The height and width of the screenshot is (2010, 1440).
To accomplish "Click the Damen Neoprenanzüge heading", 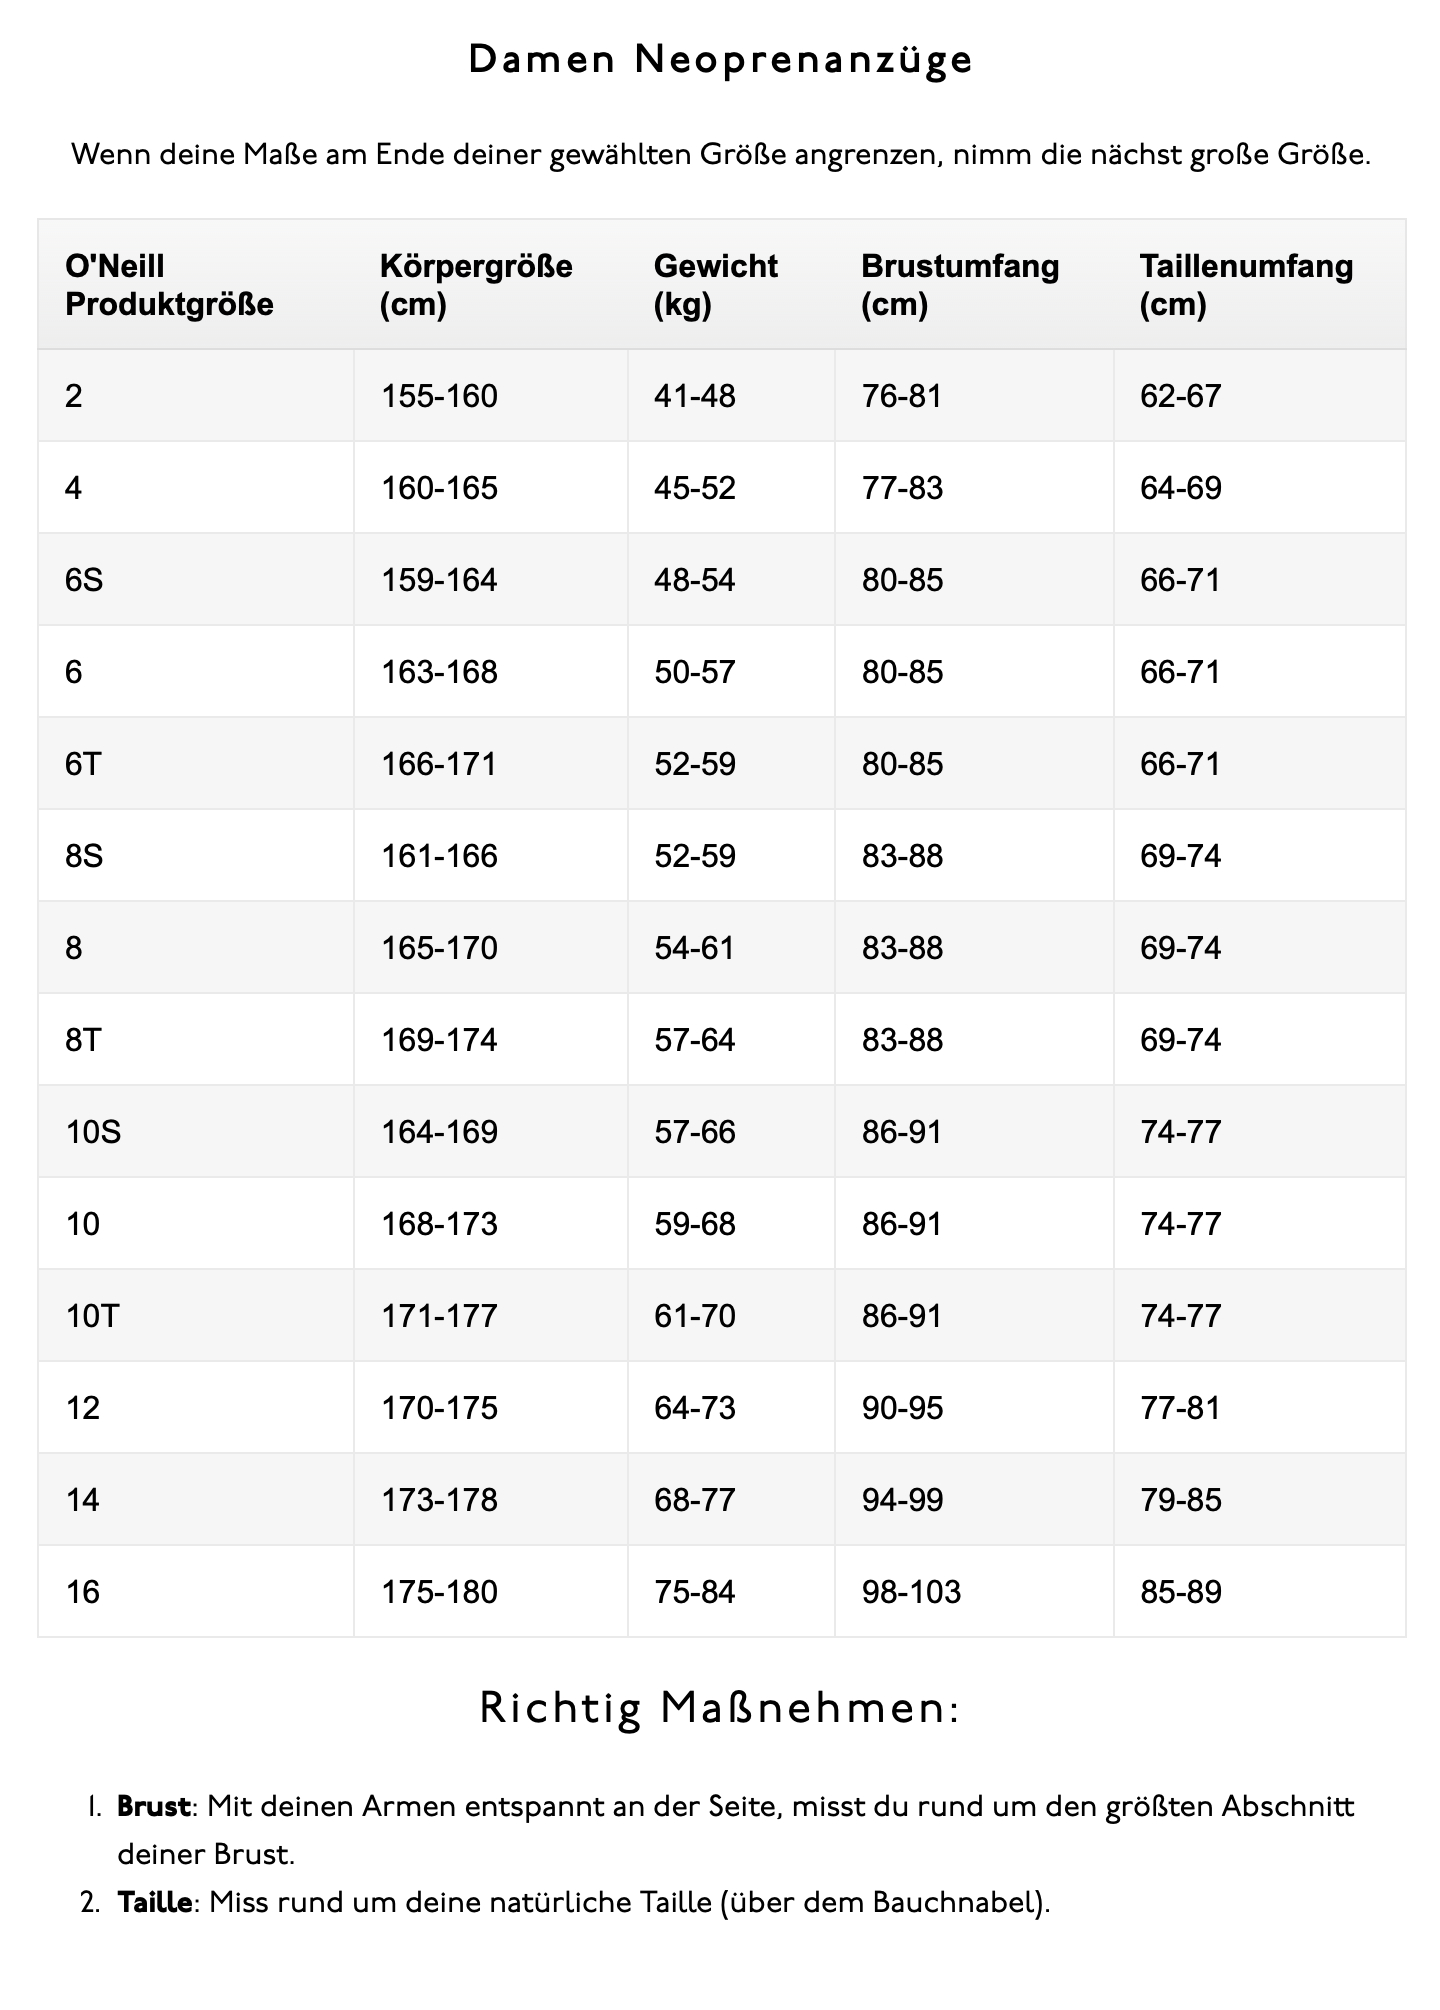I will click(720, 60).
